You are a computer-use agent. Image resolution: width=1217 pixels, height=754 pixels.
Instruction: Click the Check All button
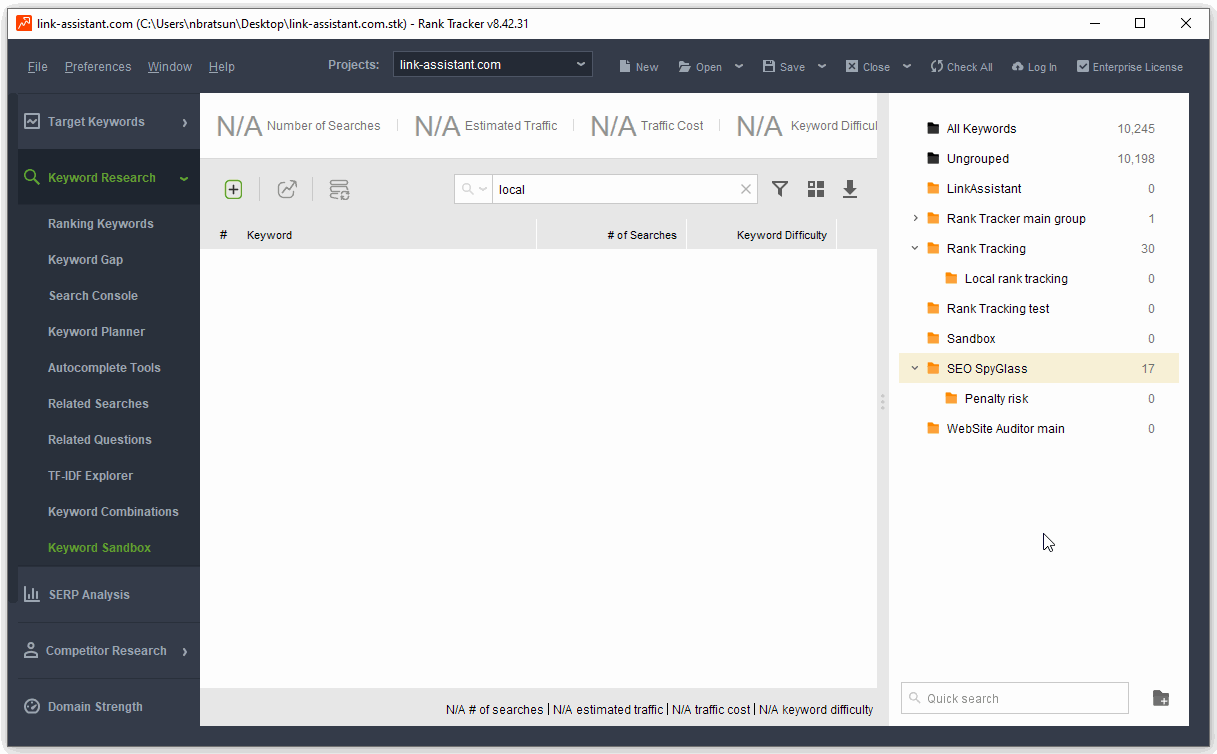coord(961,67)
